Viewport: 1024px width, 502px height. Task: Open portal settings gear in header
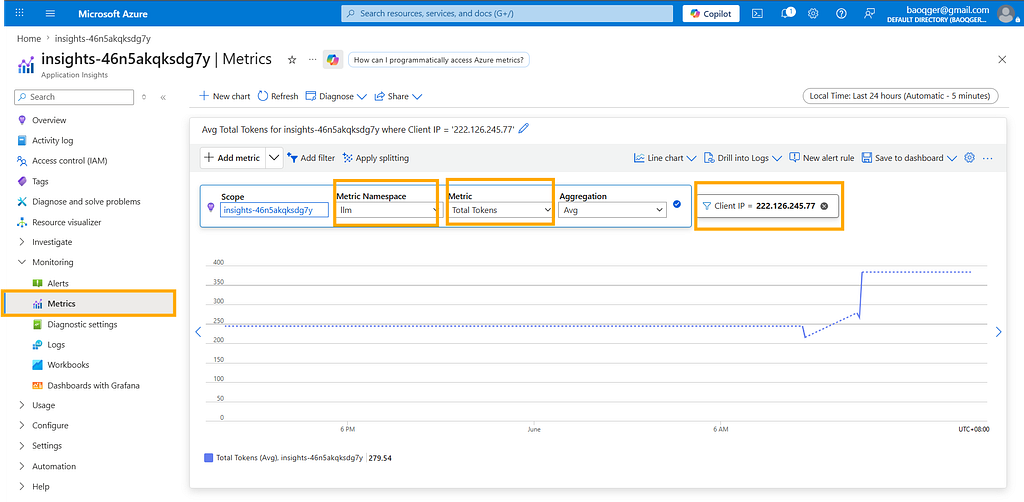pos(813,13)
